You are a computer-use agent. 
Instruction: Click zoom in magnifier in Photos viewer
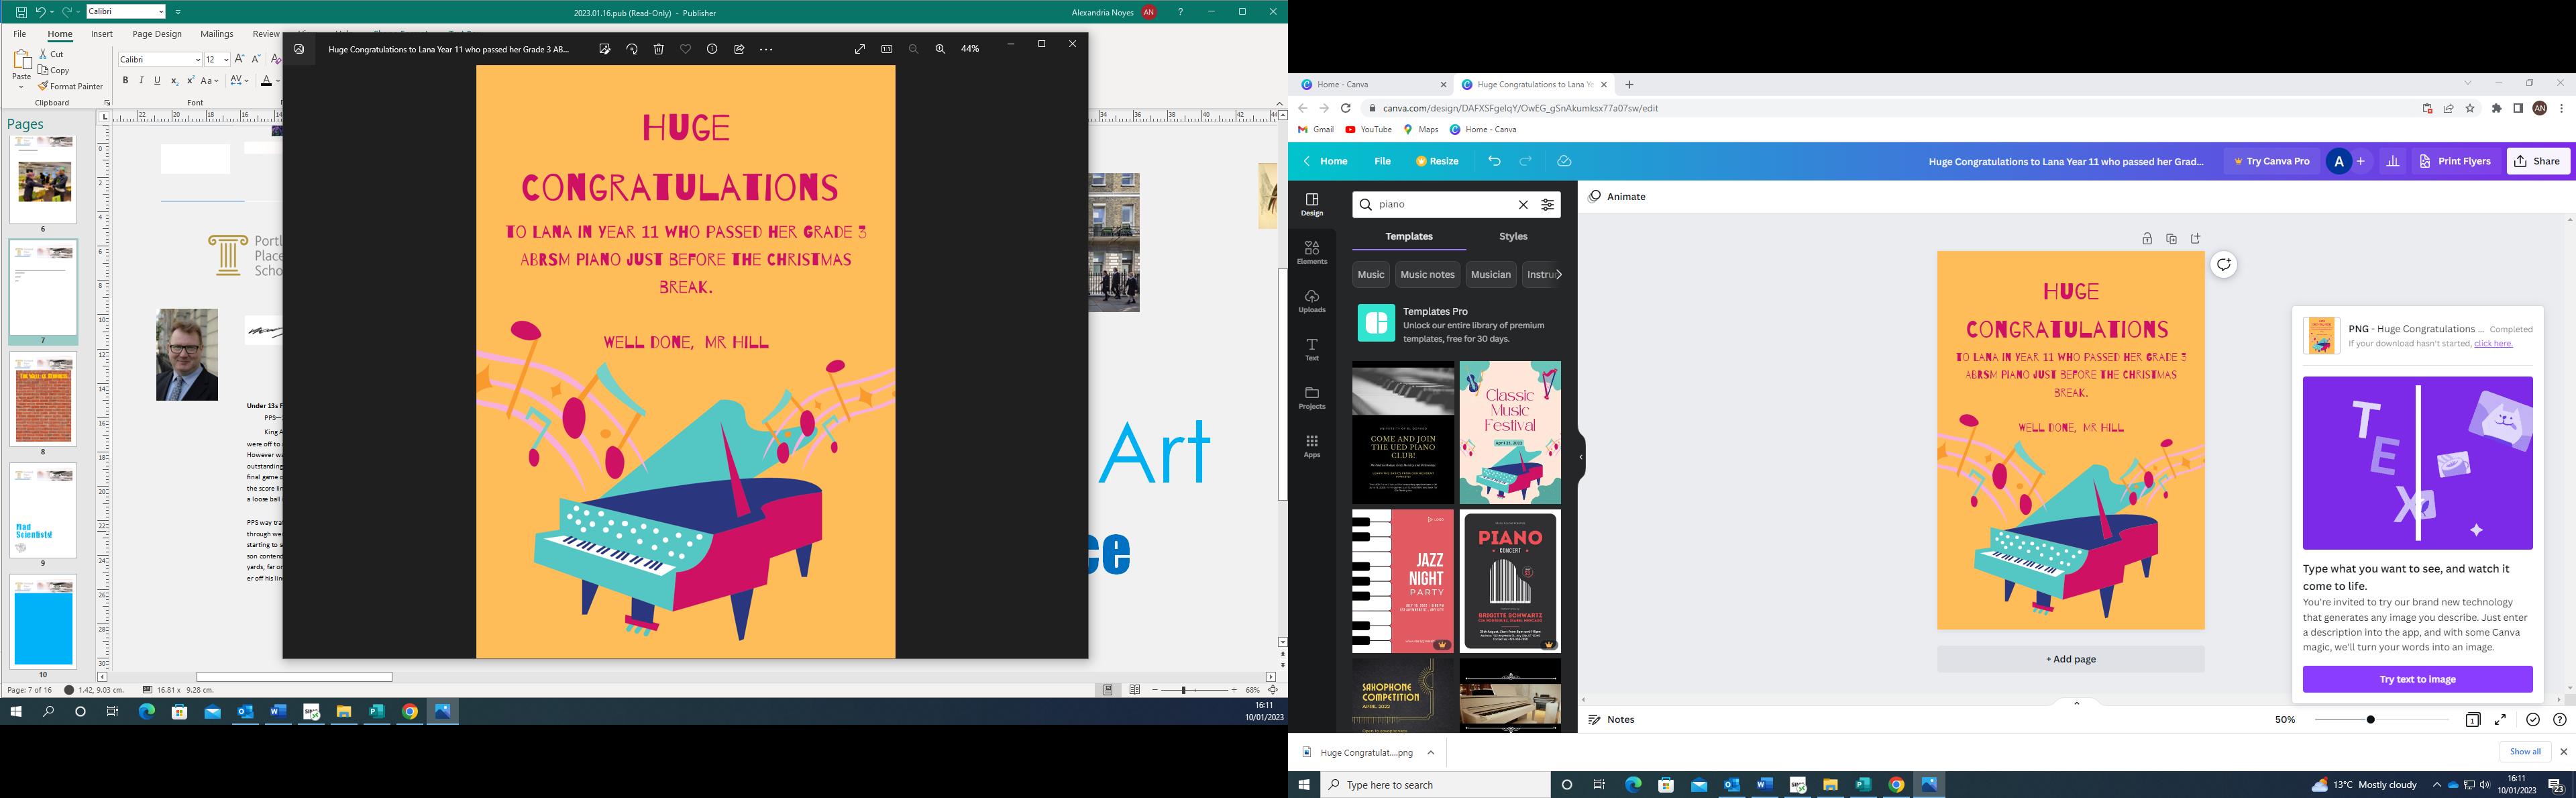point(940,49)
